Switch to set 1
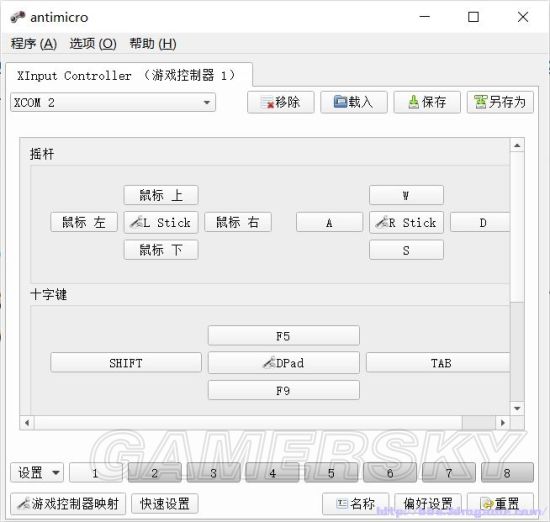The width and height of the screenshot is (550, 522). (x=96, y=473)
